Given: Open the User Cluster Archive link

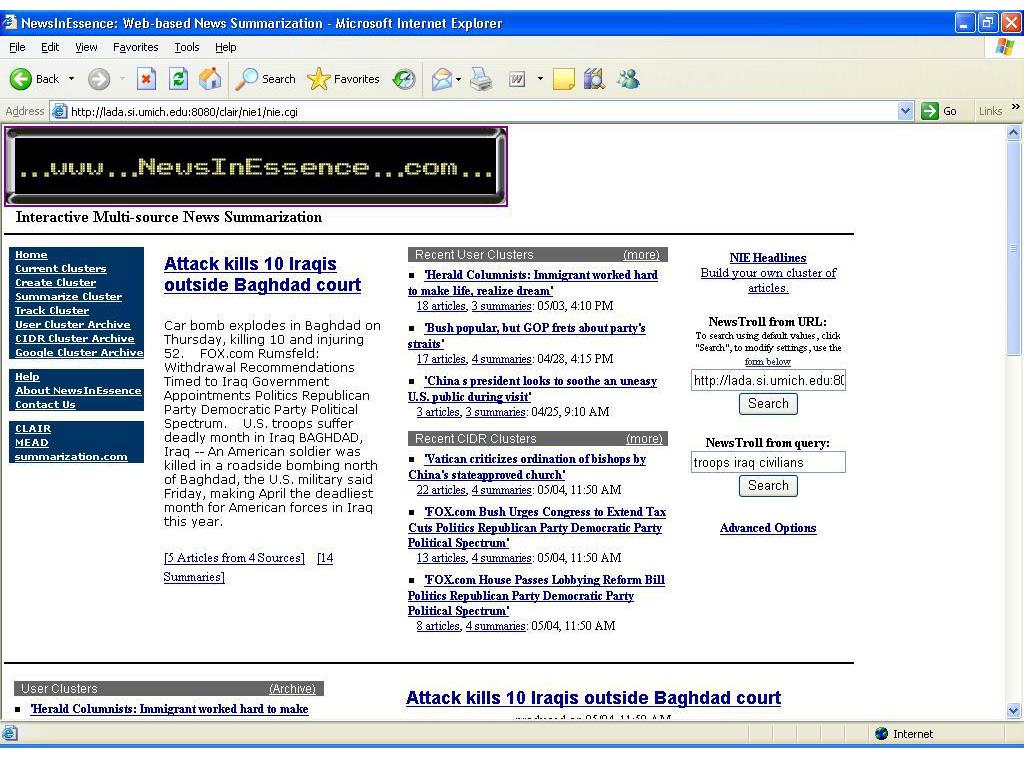Looking at the screenshot, I should pyautogui.click(x=72, y=325).
